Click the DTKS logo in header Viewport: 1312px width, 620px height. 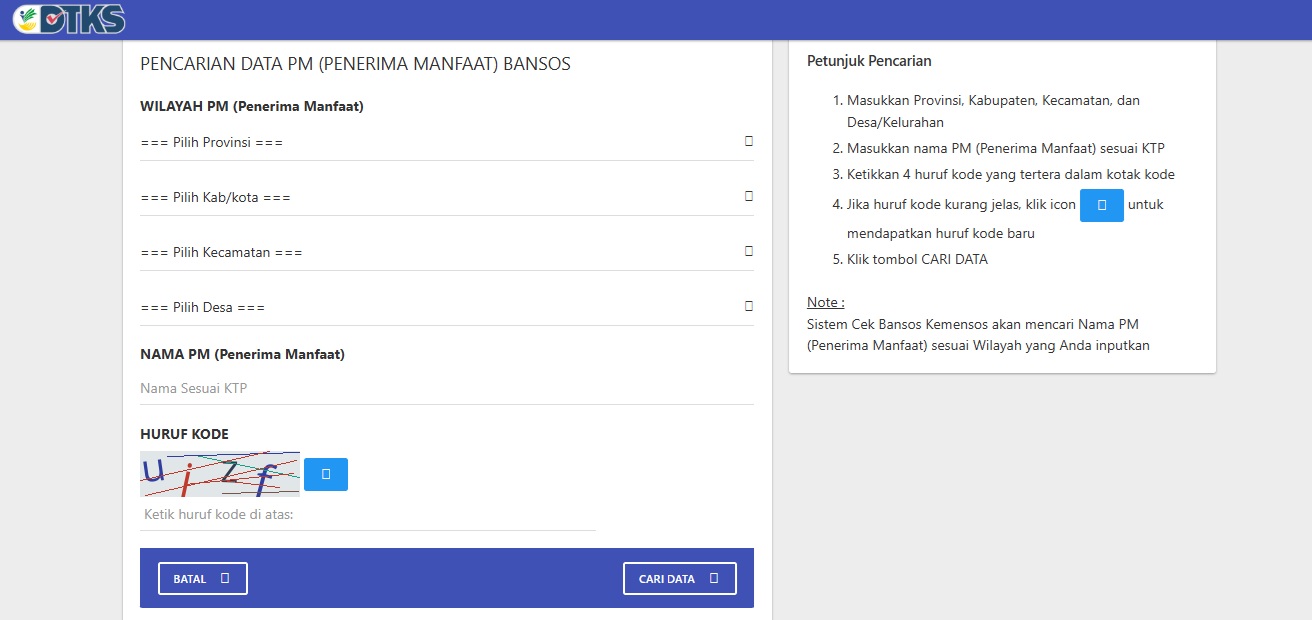pos(69,19)
